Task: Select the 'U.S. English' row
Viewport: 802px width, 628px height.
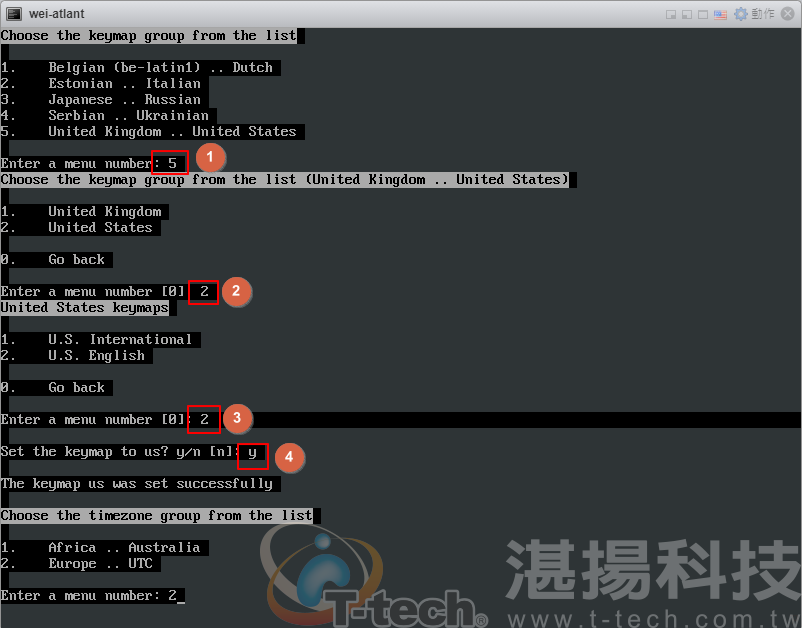Action: tap(76, 355)
